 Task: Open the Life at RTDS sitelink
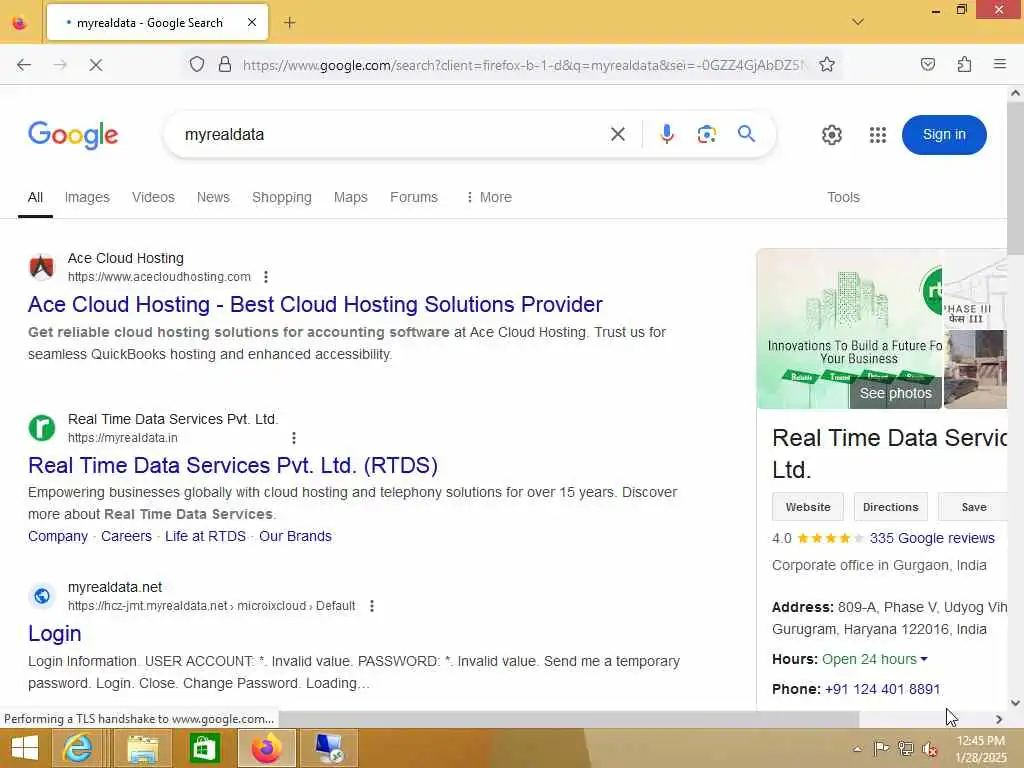205,536
